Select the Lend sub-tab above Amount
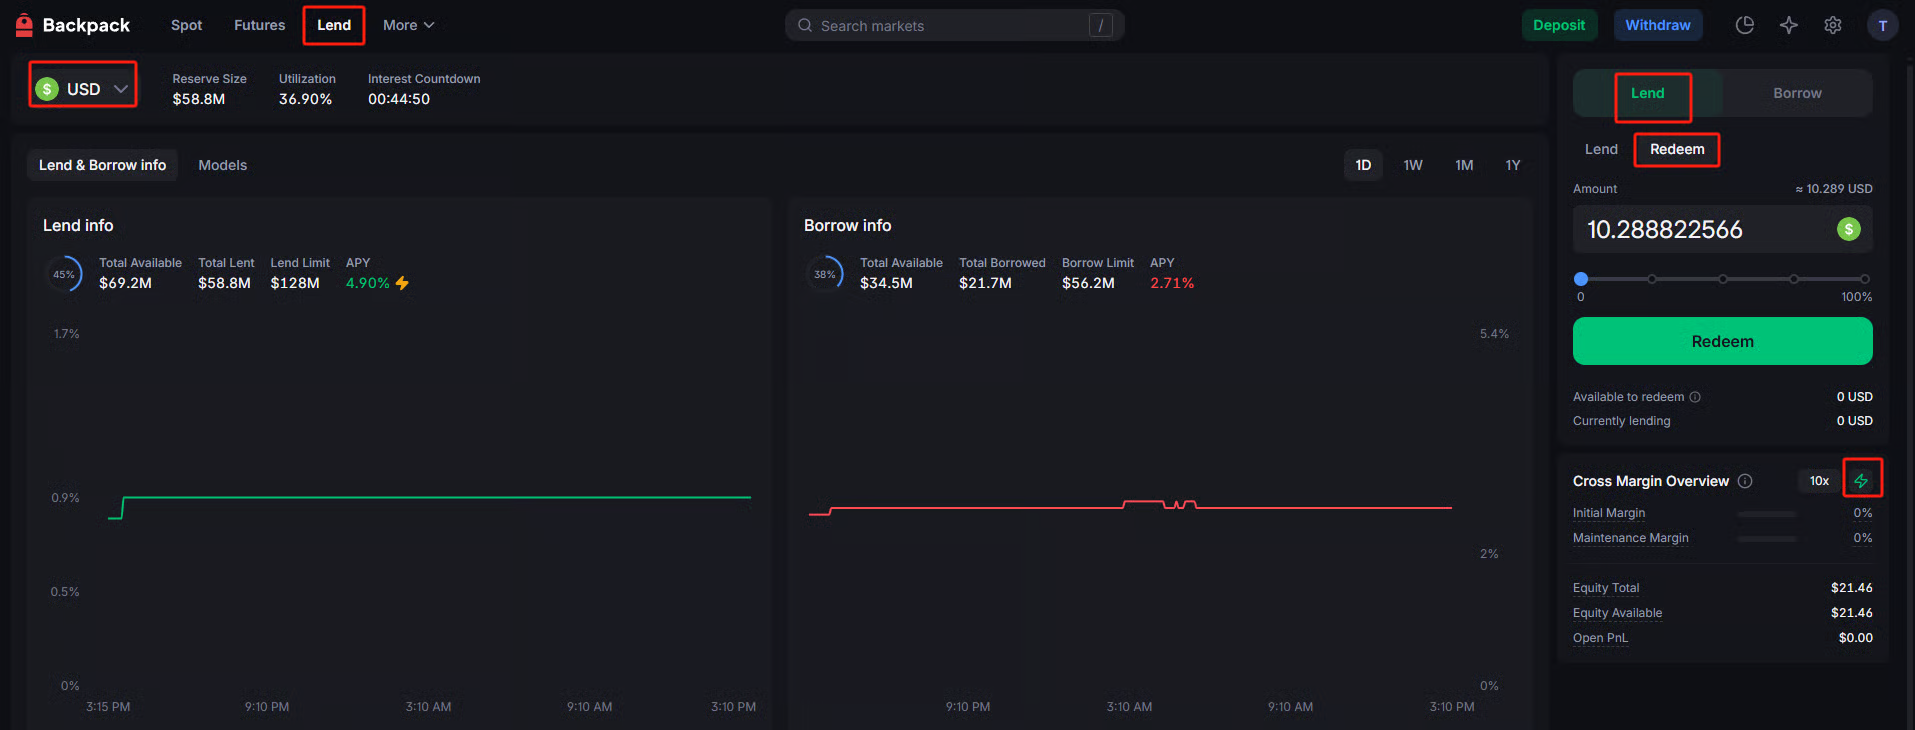Image resolution: width=1915 pixels, height=730 pixels. click(1600, 149)
